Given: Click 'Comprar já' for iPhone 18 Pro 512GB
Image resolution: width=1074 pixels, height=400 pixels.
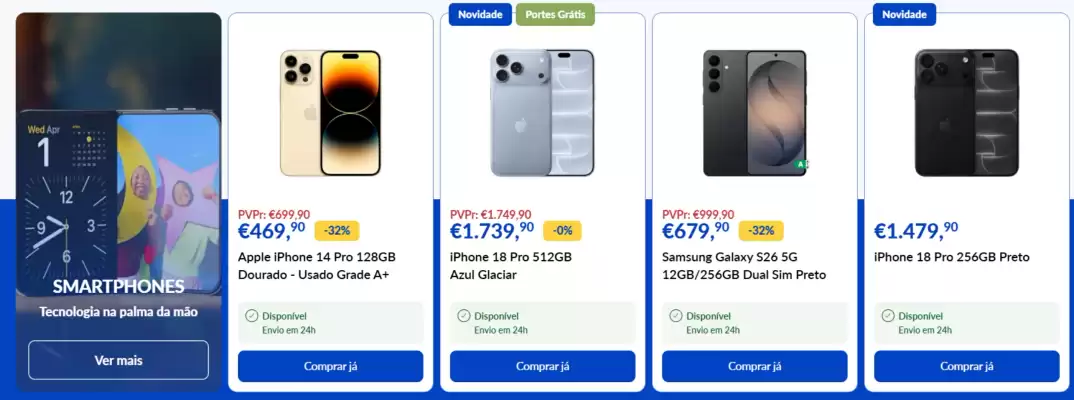Looking at the screenshot, I should pyautogui.click(x=542, y=366).
